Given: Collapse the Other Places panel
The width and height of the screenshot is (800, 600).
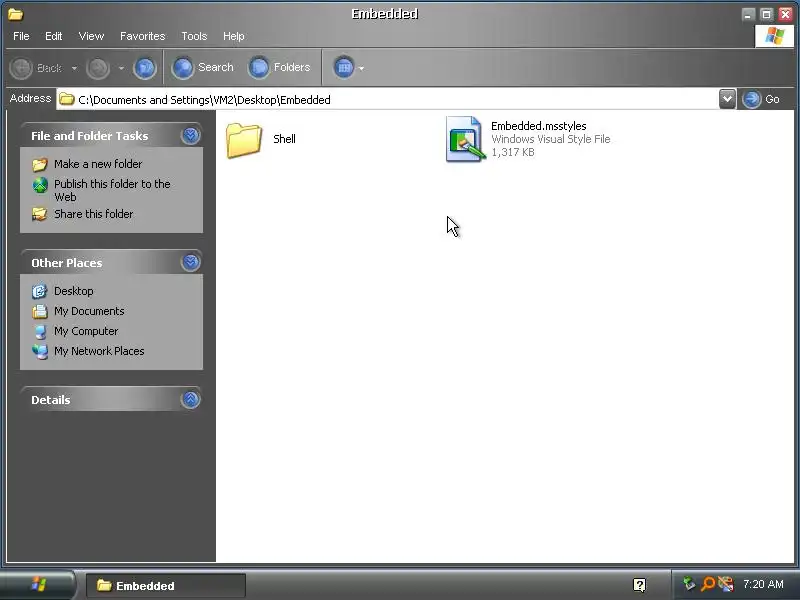Looking at the screenshot, I should (190, 262).
